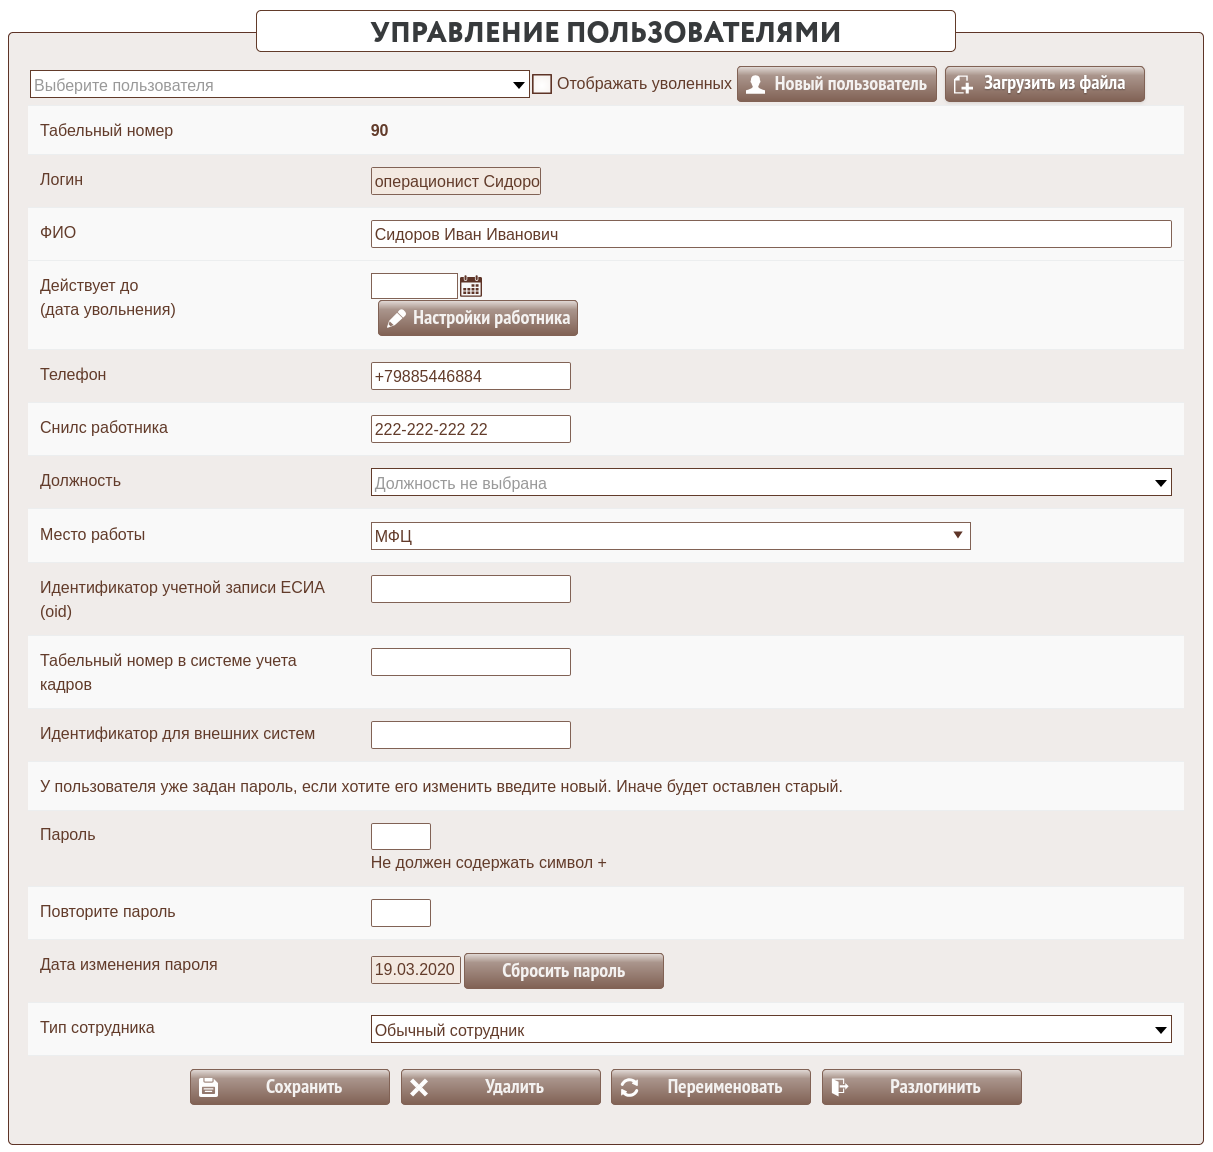Enable Отображать уволенных checkbox
This screenshot has width=1213, height=1152.
(x=542, y=84)
